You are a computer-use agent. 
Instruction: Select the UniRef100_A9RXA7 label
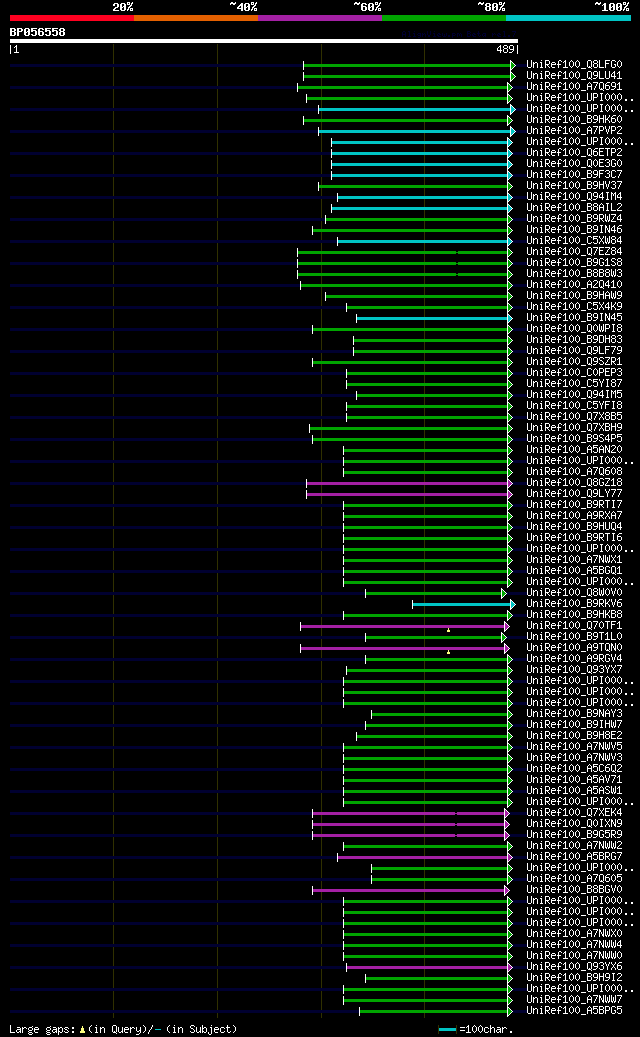click(574, 515)
